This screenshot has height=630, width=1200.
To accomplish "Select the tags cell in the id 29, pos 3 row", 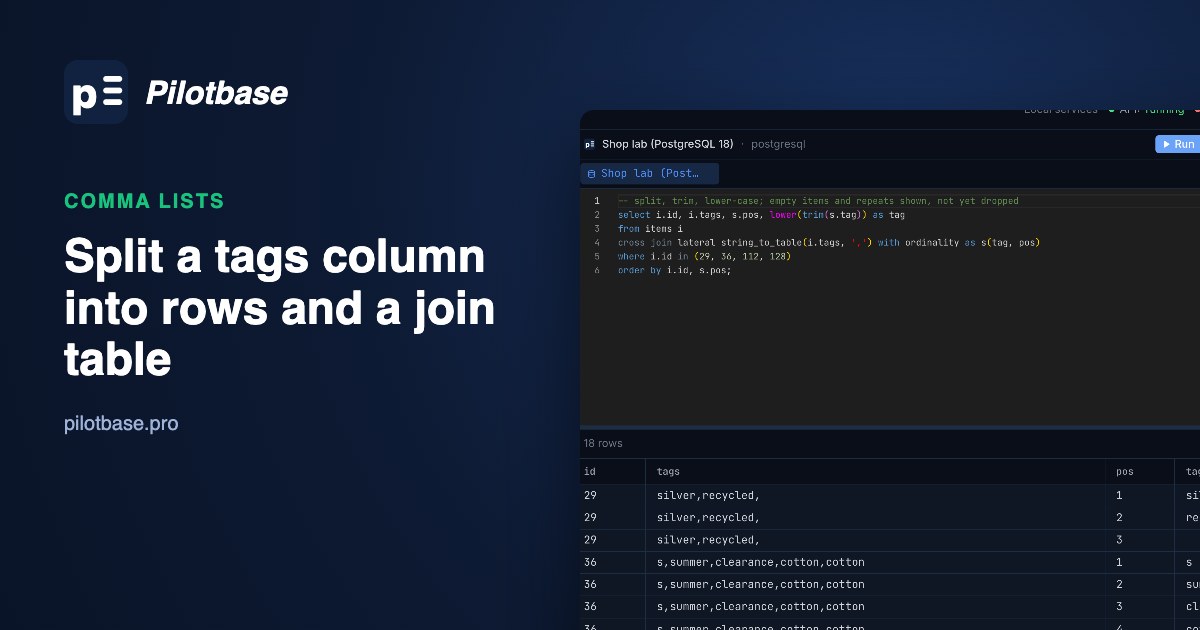I will click(x=876, y=539).
